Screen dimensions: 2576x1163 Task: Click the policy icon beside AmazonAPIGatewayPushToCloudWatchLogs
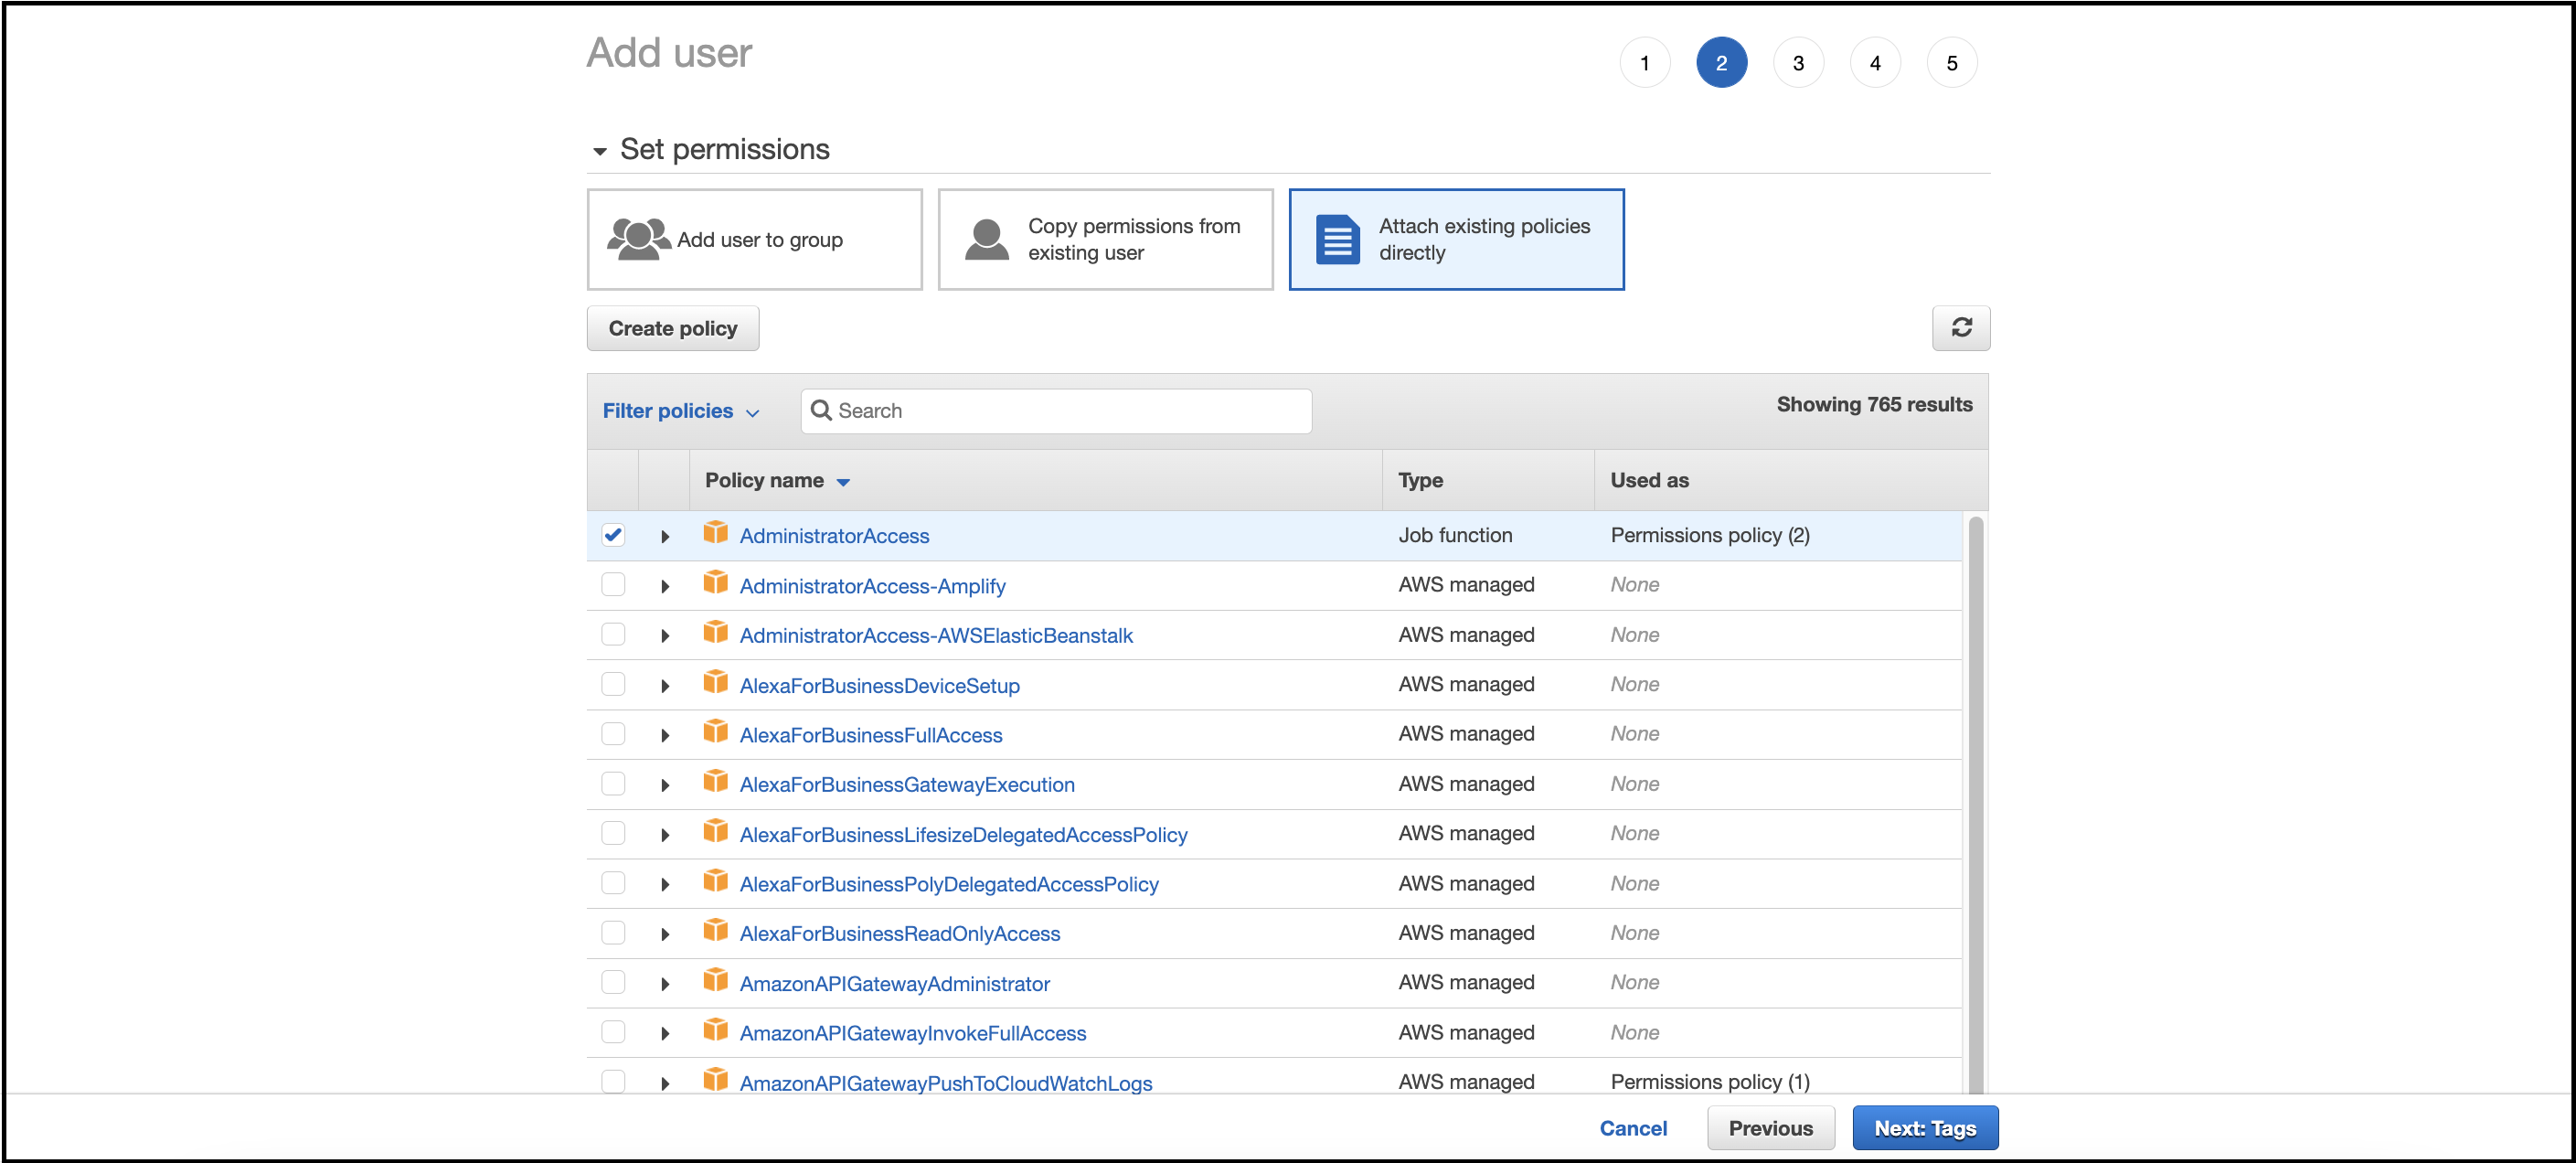[715, 1080]
